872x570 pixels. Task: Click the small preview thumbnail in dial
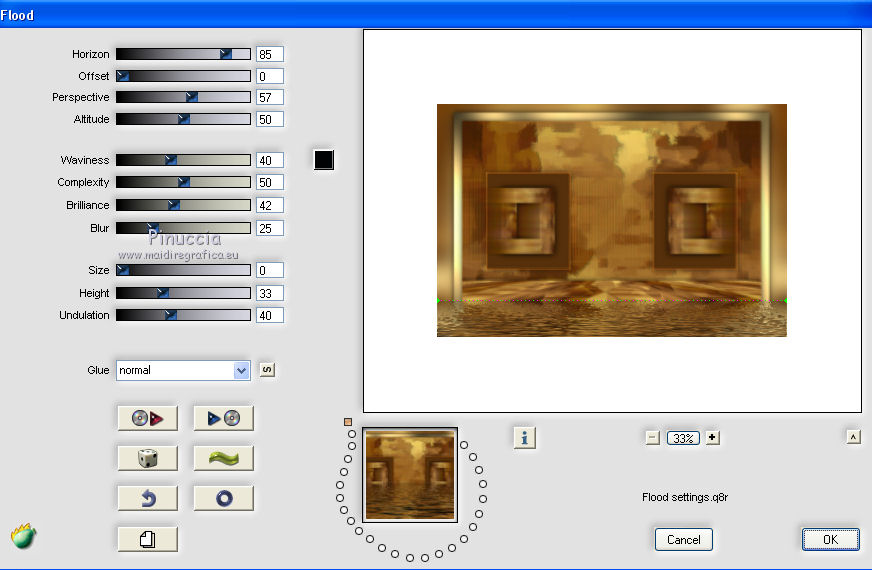[410, 475]
